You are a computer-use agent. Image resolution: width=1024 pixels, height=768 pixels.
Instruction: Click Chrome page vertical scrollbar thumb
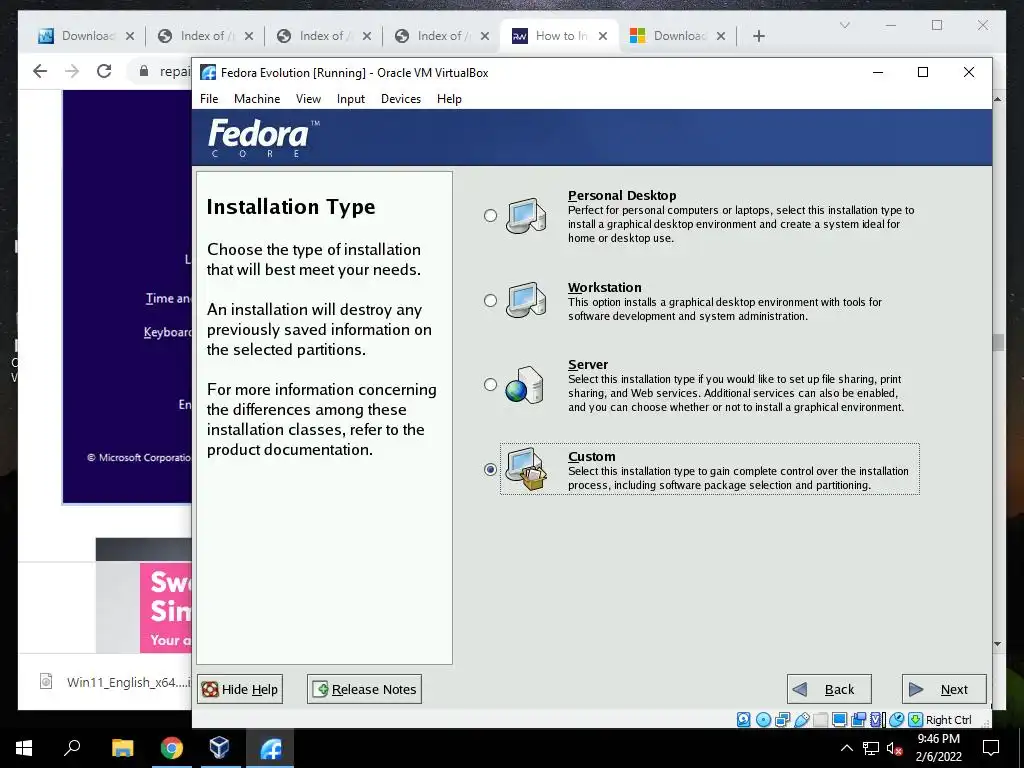997,342
